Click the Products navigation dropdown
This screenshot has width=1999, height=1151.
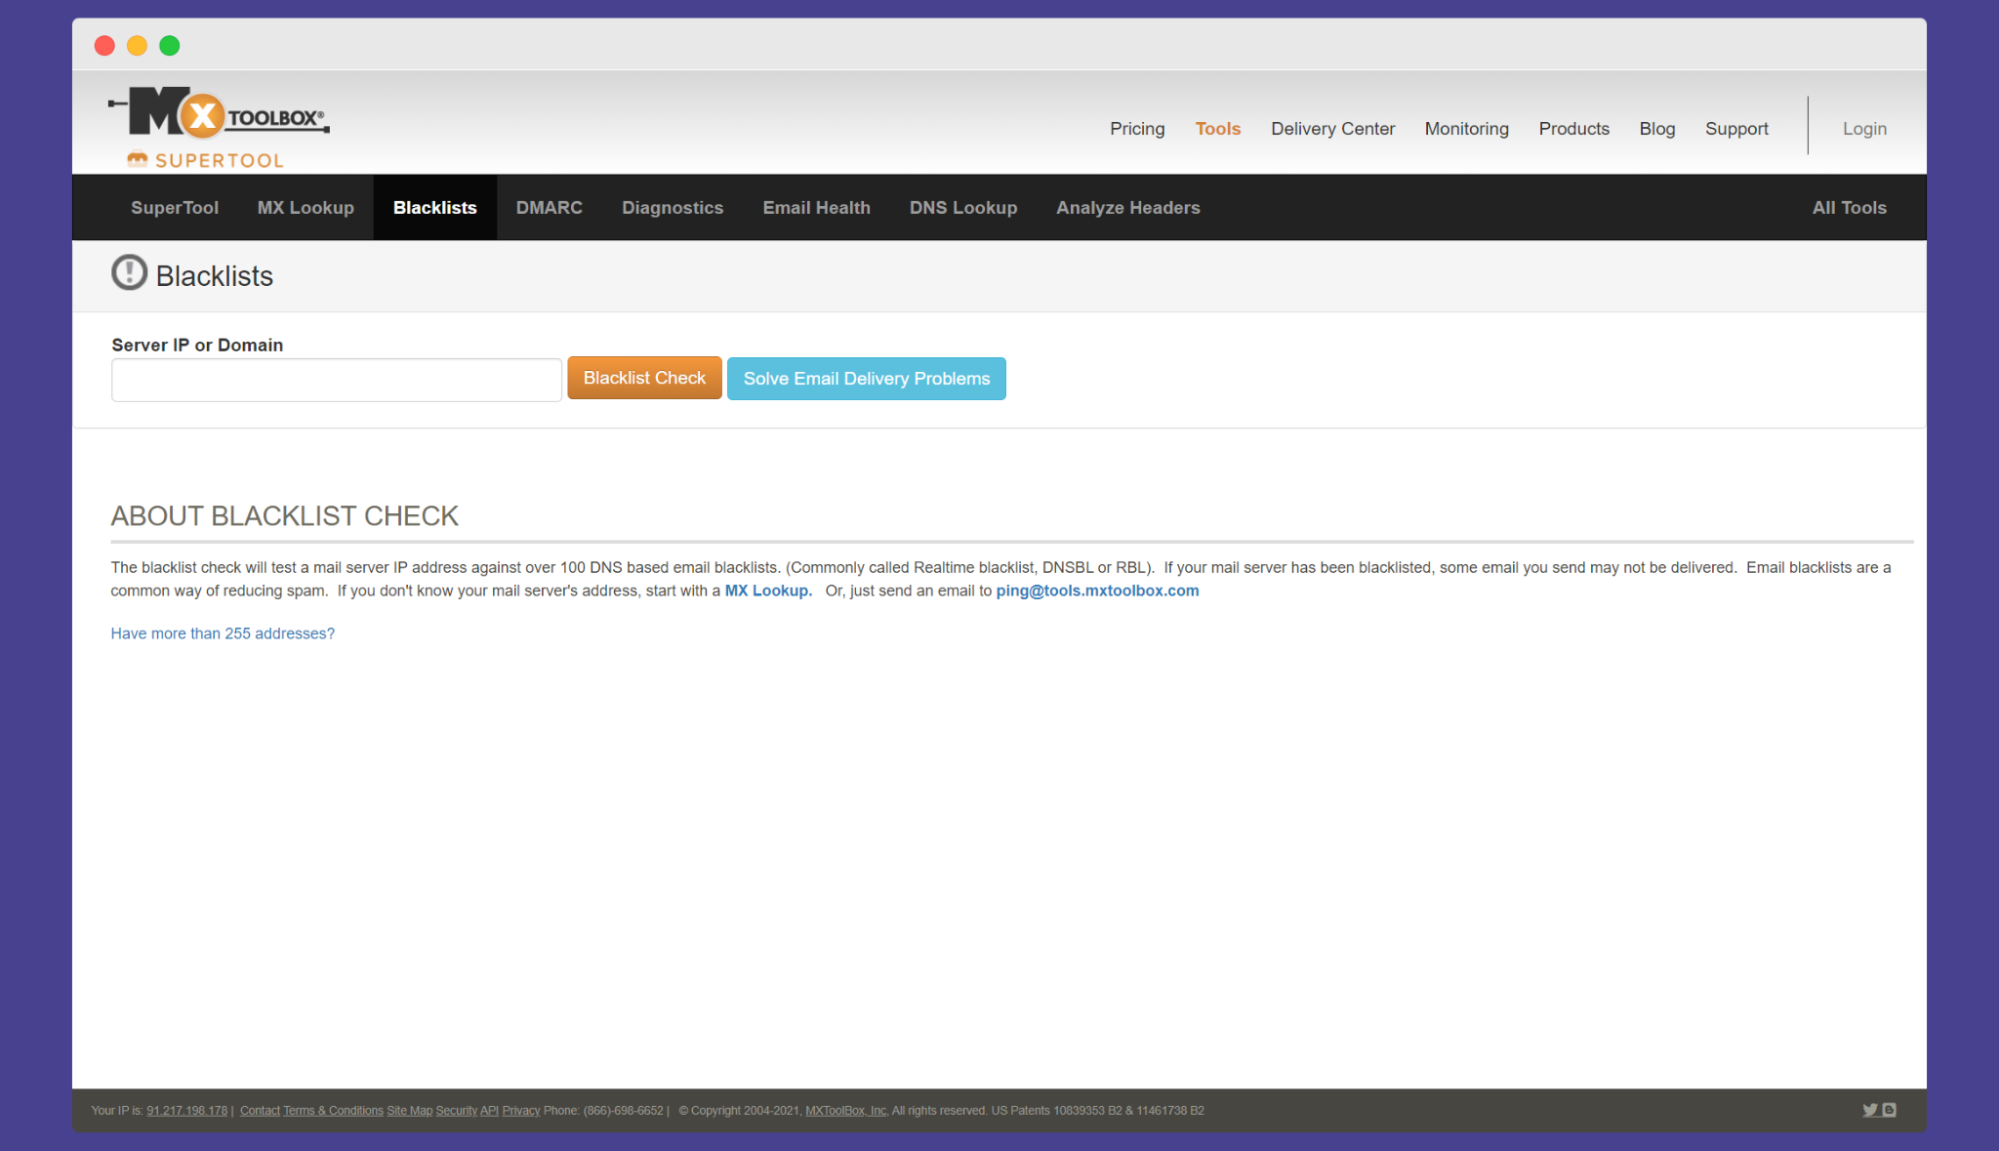[1572, 128]
